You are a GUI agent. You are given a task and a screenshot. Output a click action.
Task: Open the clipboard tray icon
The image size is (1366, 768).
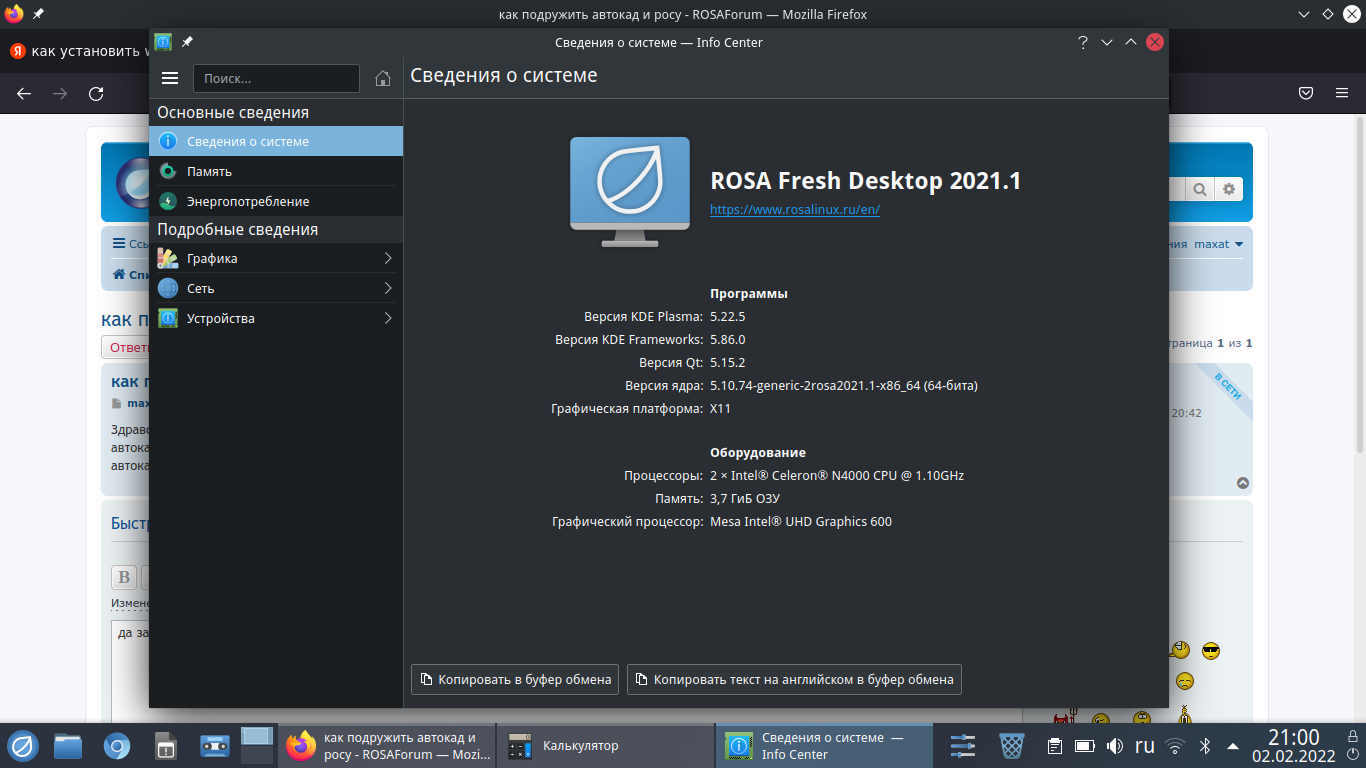point(1054,746)
